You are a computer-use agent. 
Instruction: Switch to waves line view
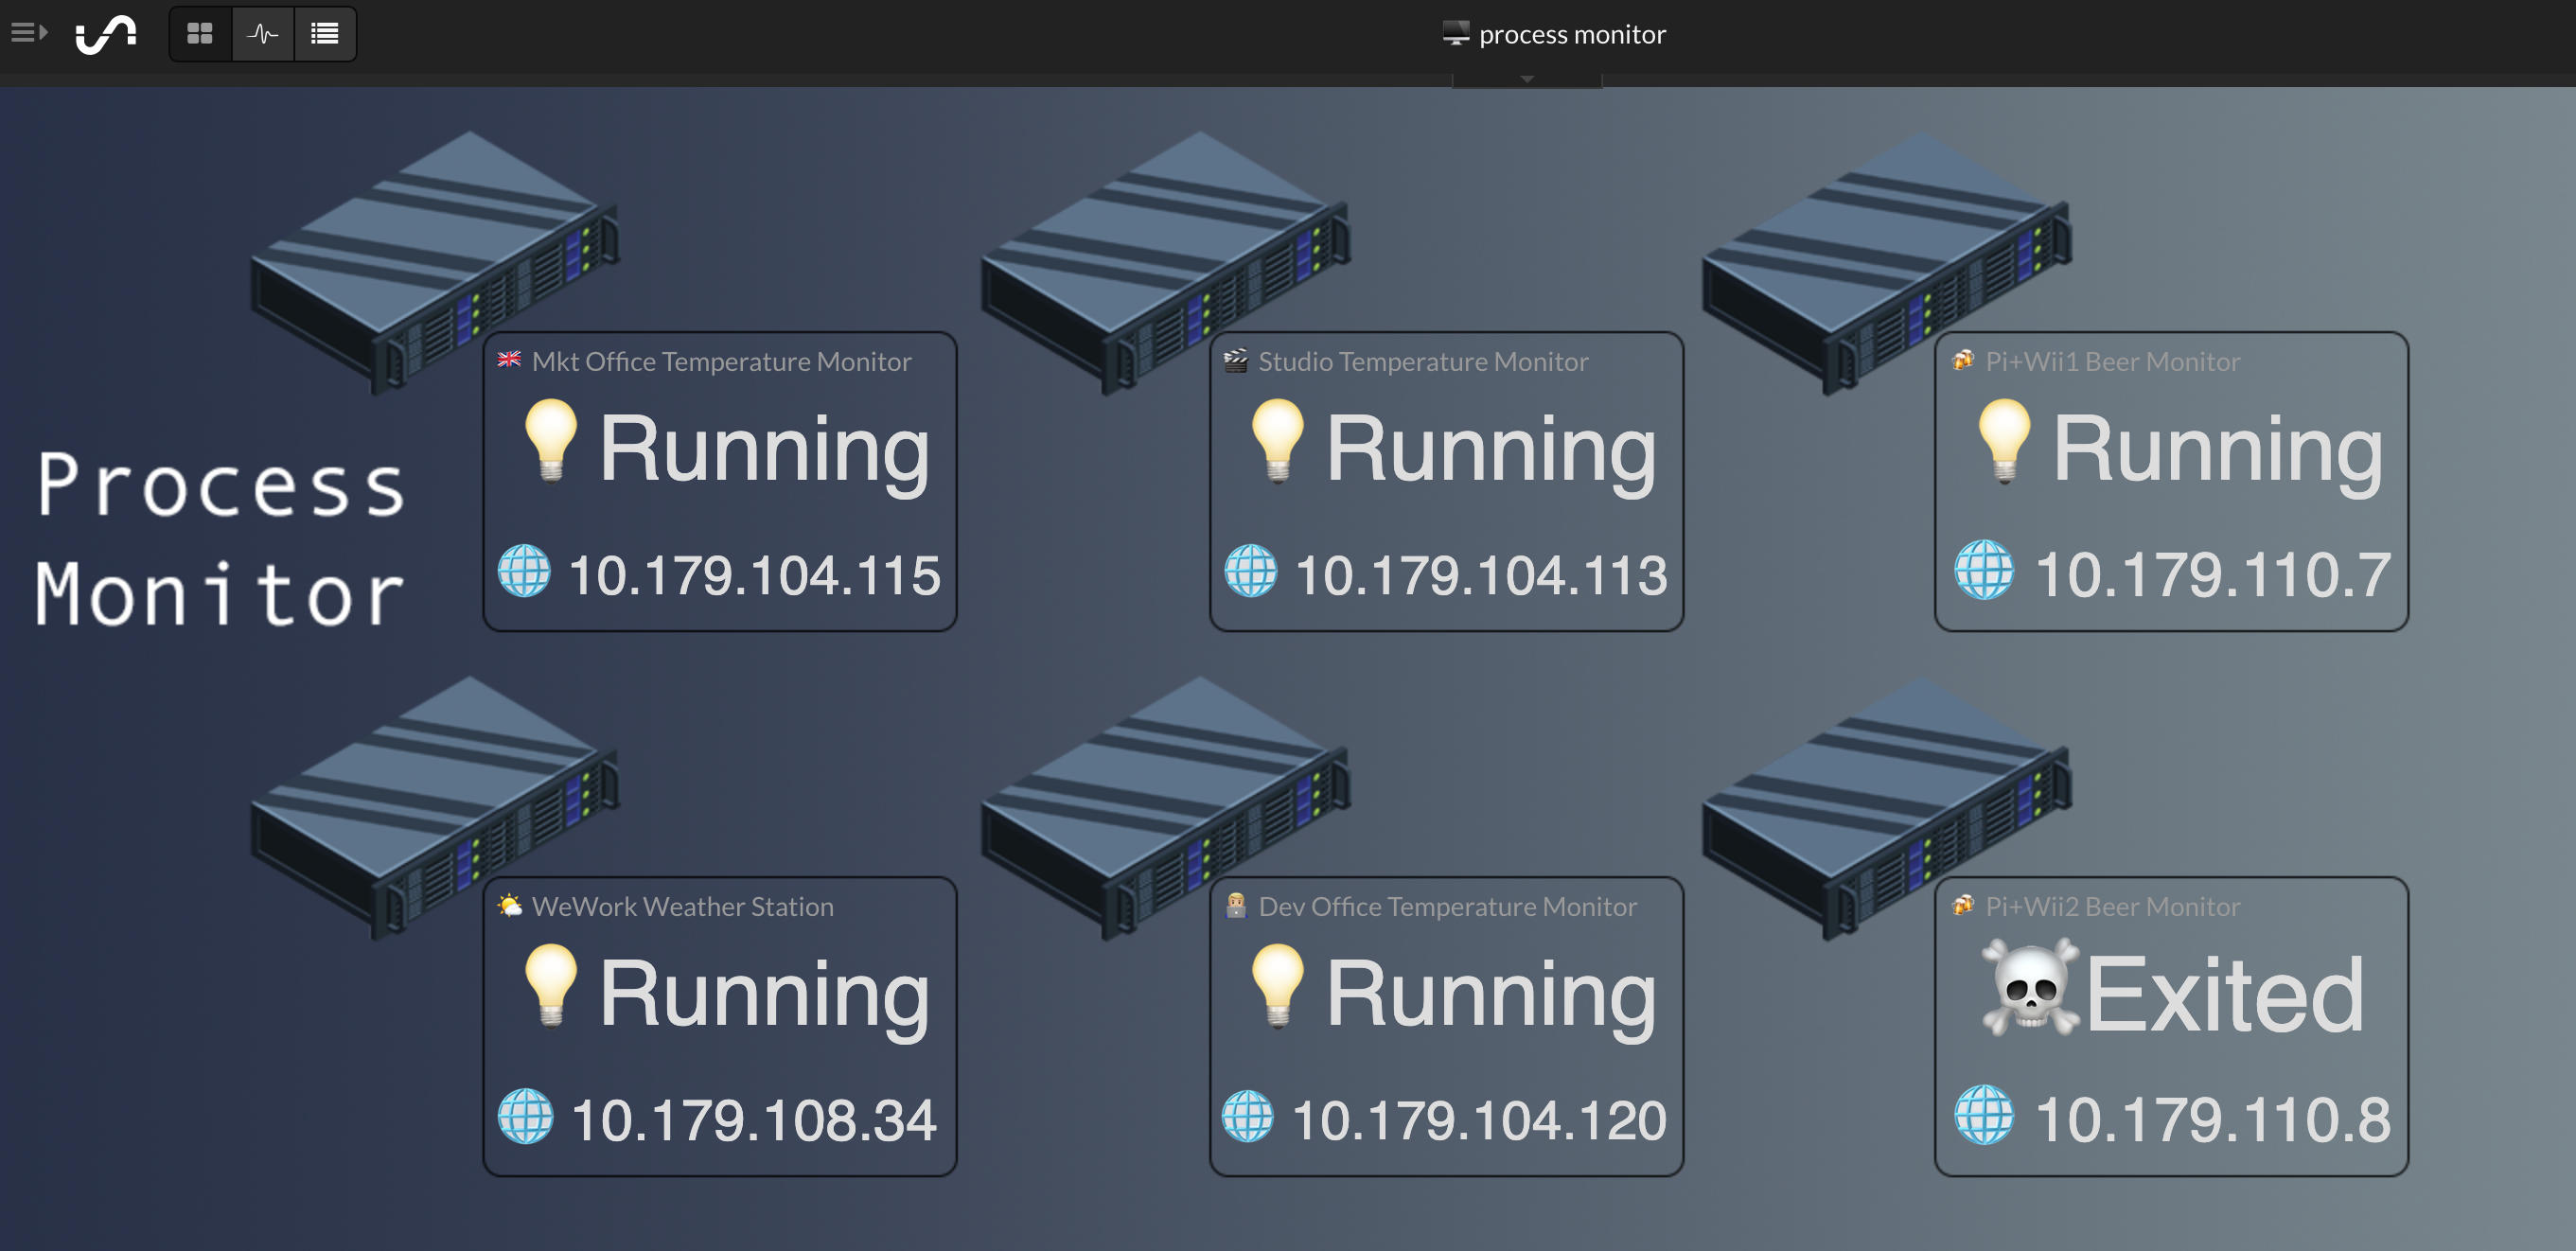pos(263,34)
